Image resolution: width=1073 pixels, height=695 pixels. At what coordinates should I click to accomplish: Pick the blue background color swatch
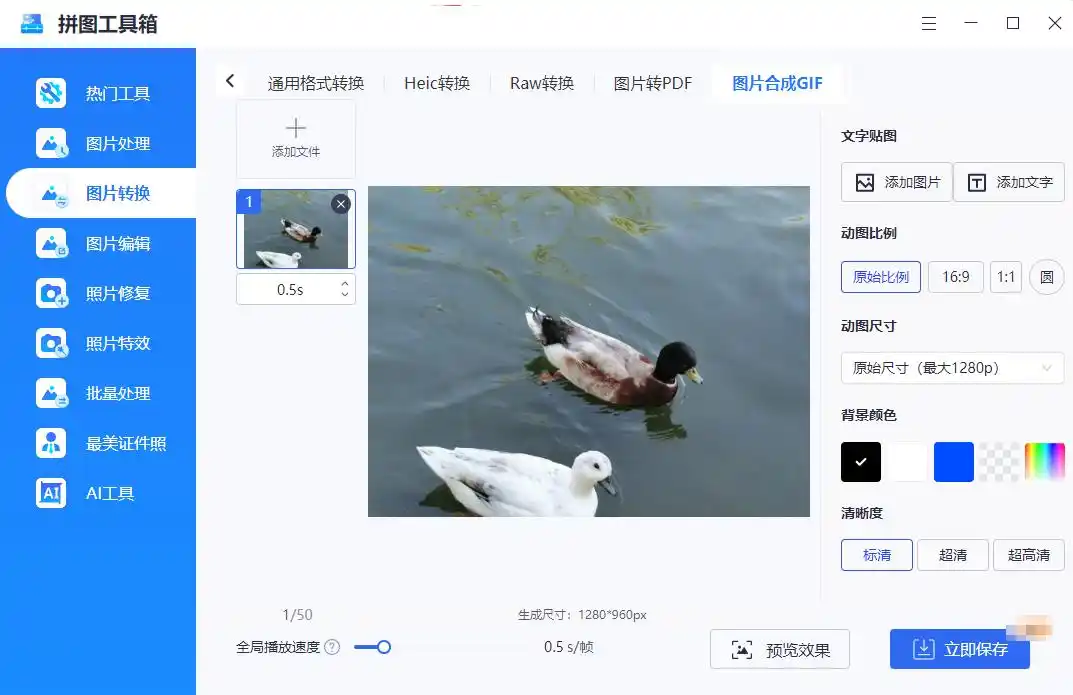953,462
